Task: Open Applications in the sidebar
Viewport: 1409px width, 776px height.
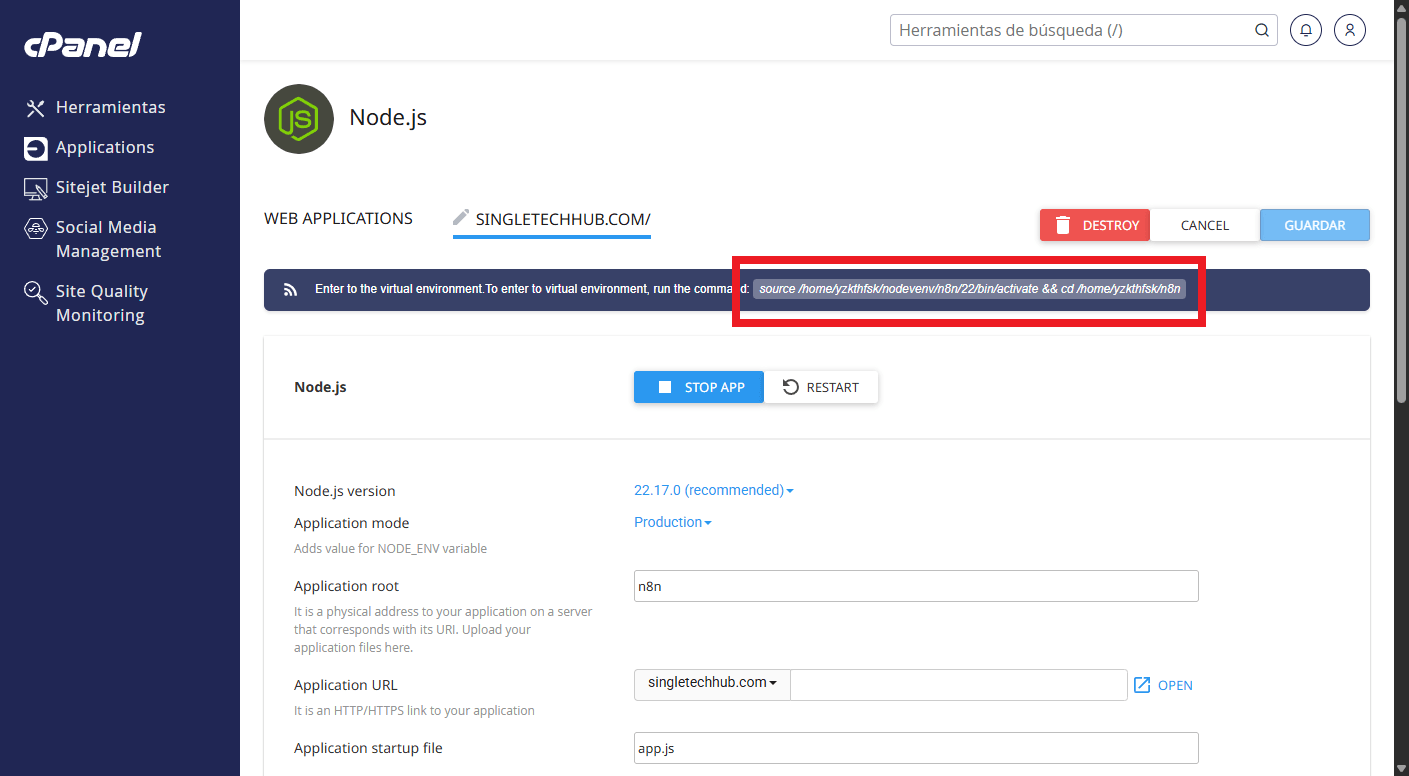Action: click(105, 147)
